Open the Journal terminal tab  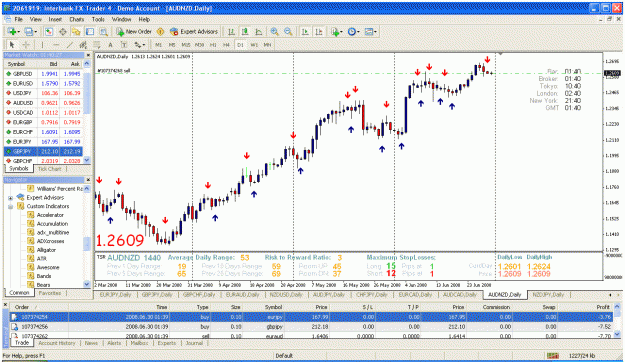point(194,343)
